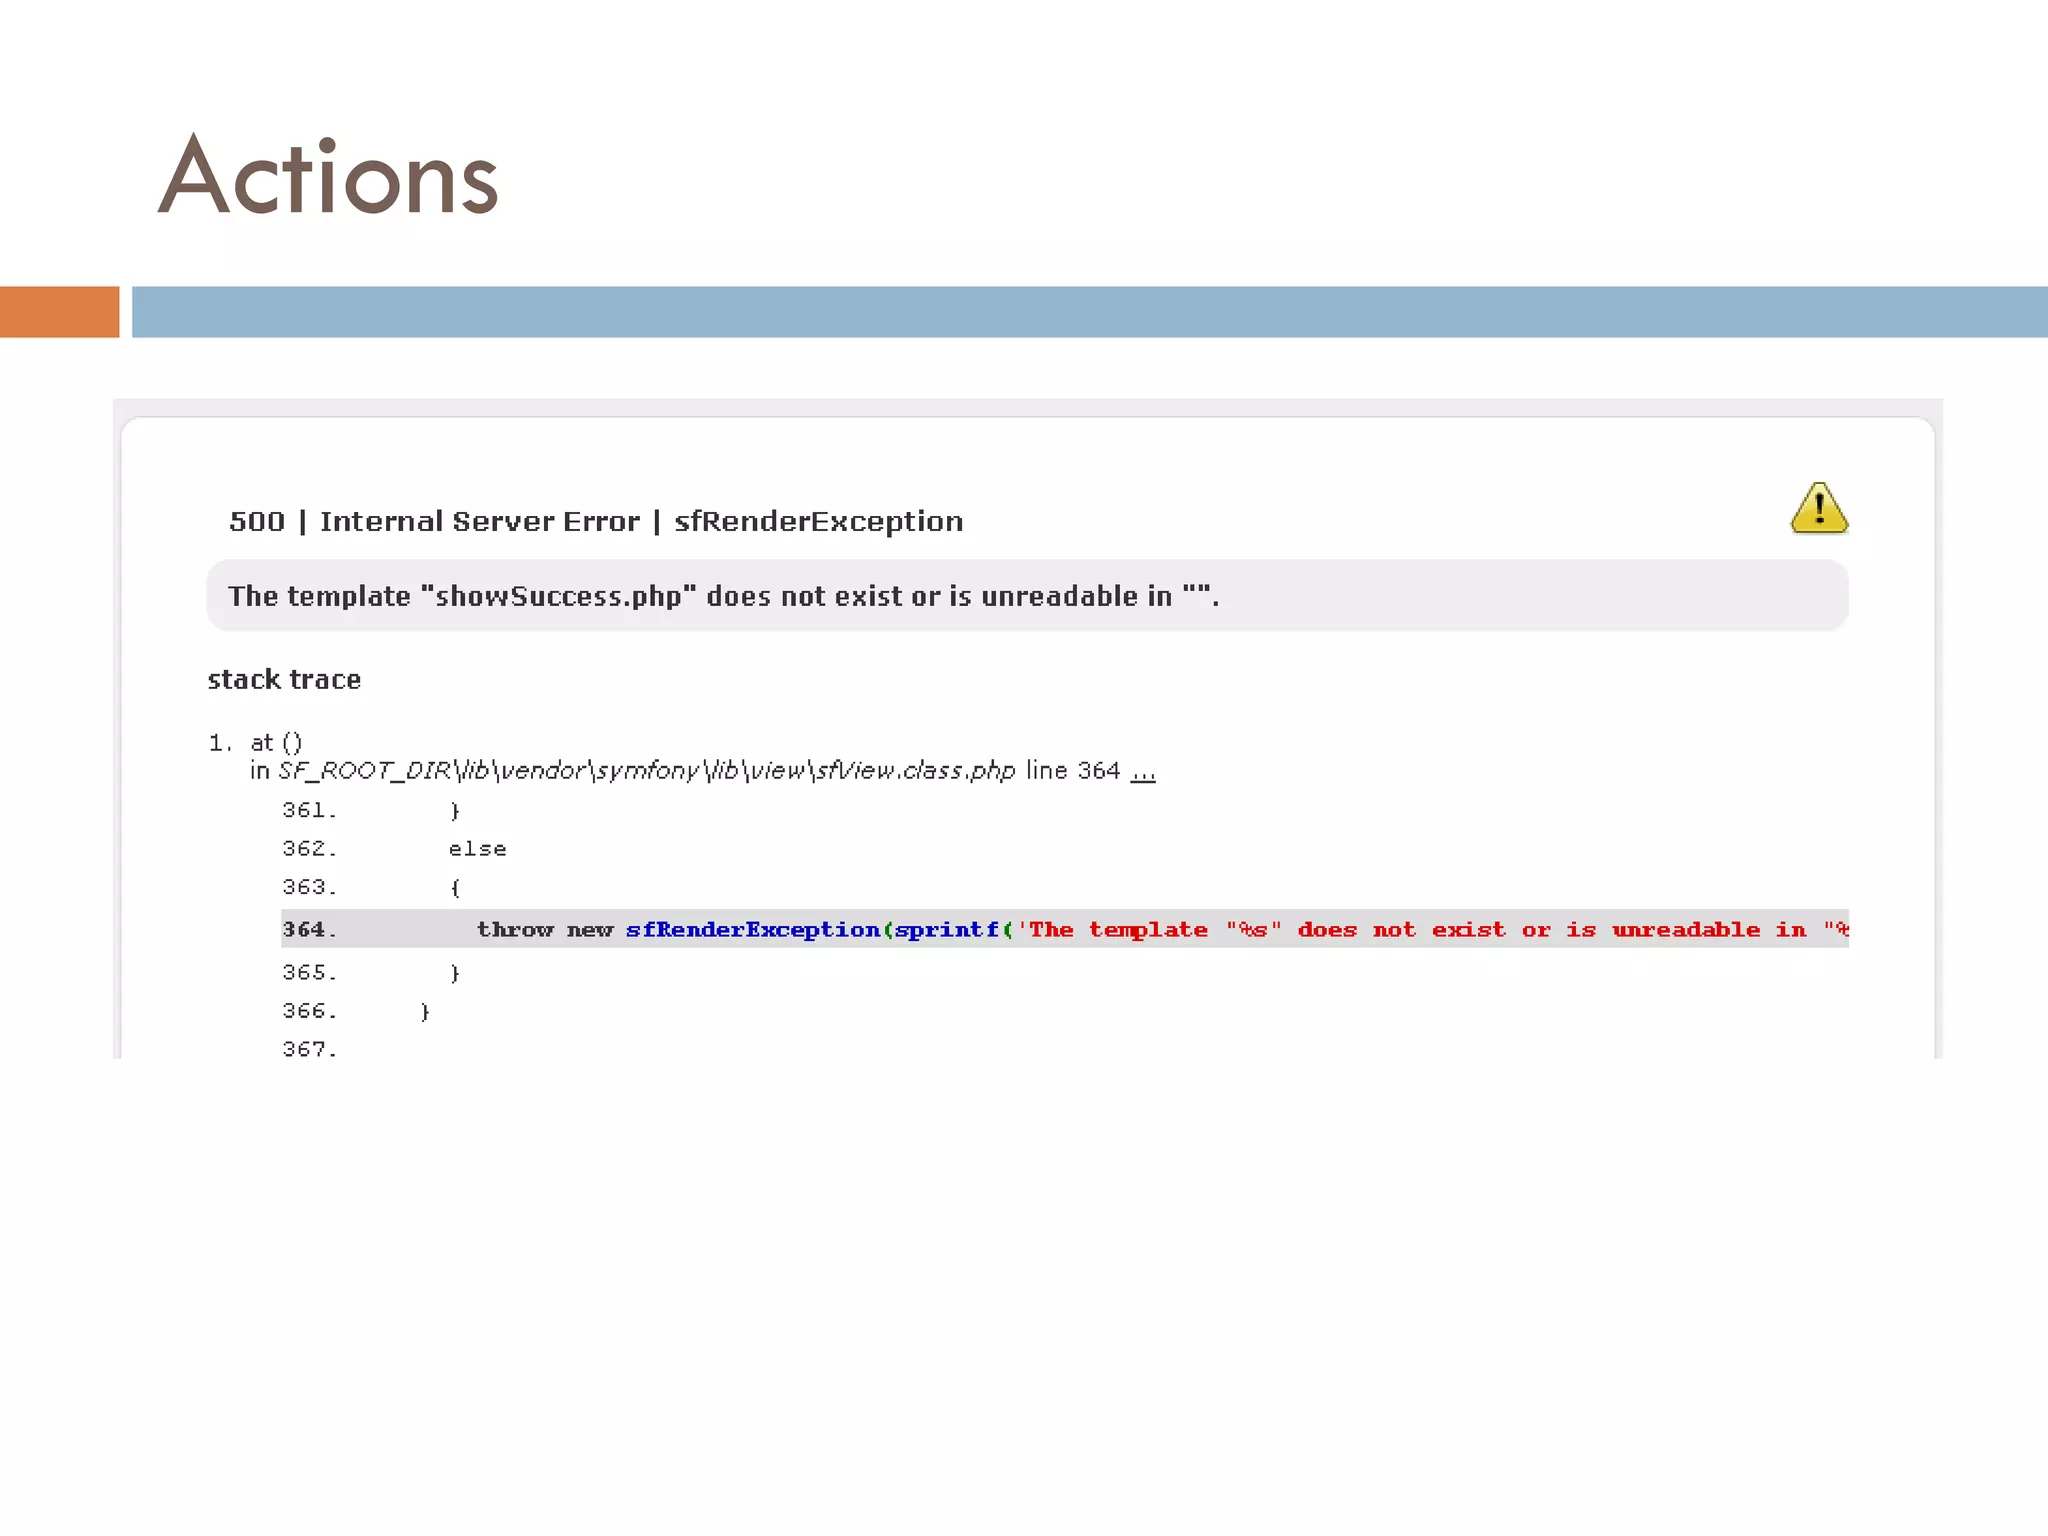This screenshot has width=2048, height=1536.
Task: Click stack trace entry '1. at ()'
Action: [255, 743]
